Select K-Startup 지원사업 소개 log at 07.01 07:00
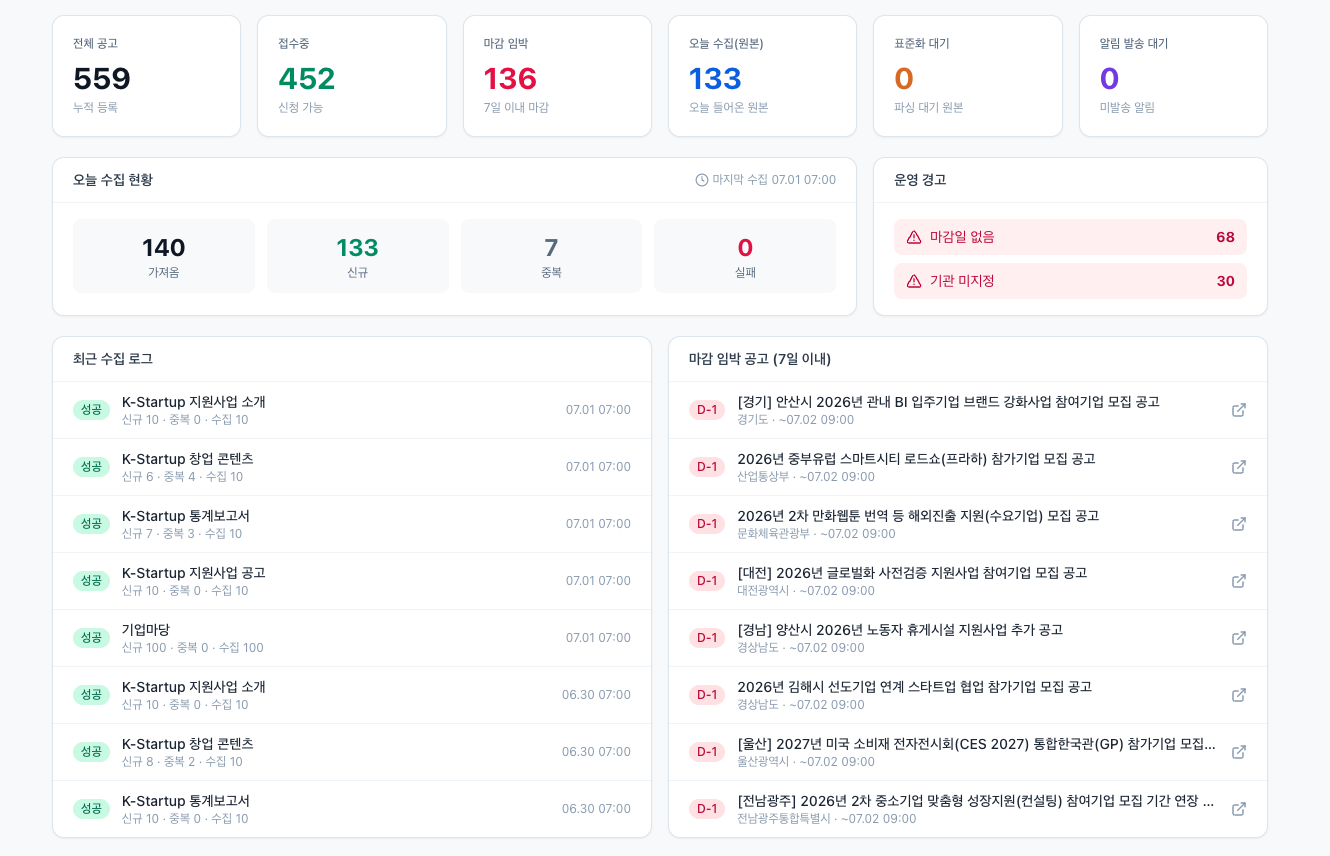The height and width of the screenshot is (856, 1330). pos(352,410)
